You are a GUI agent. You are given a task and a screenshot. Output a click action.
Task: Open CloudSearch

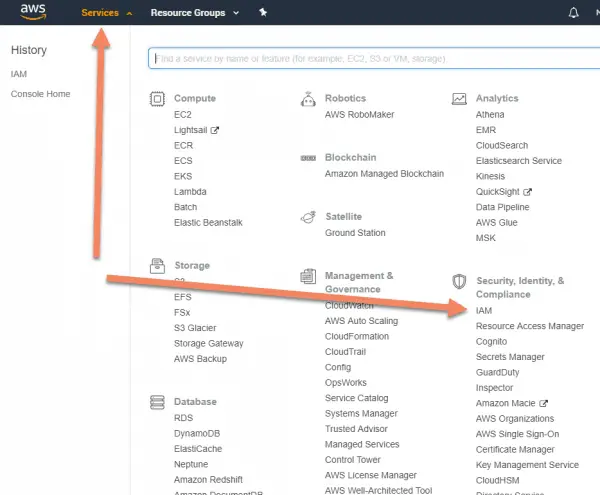pos(502,145)
